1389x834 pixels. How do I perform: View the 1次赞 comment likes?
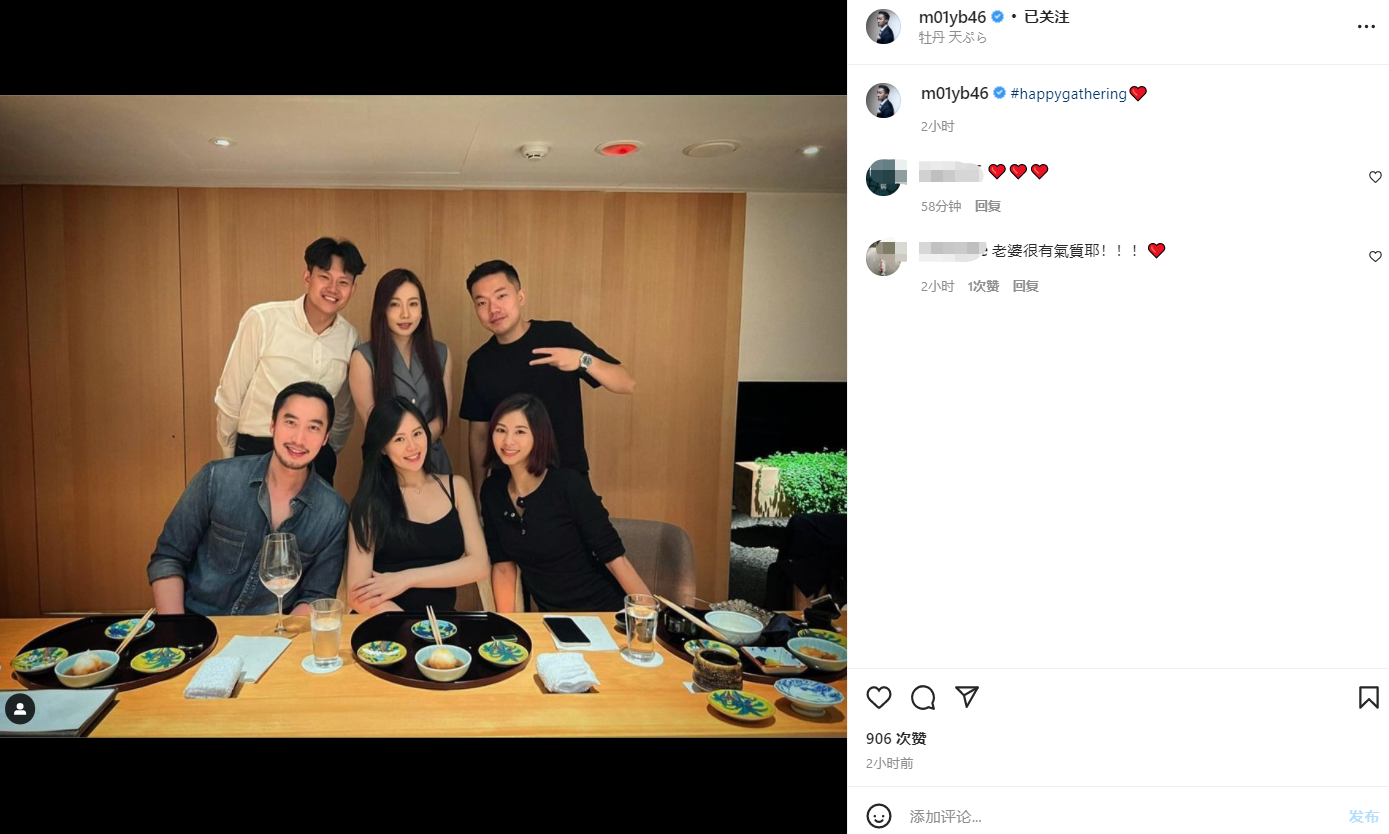coord(983,286)
